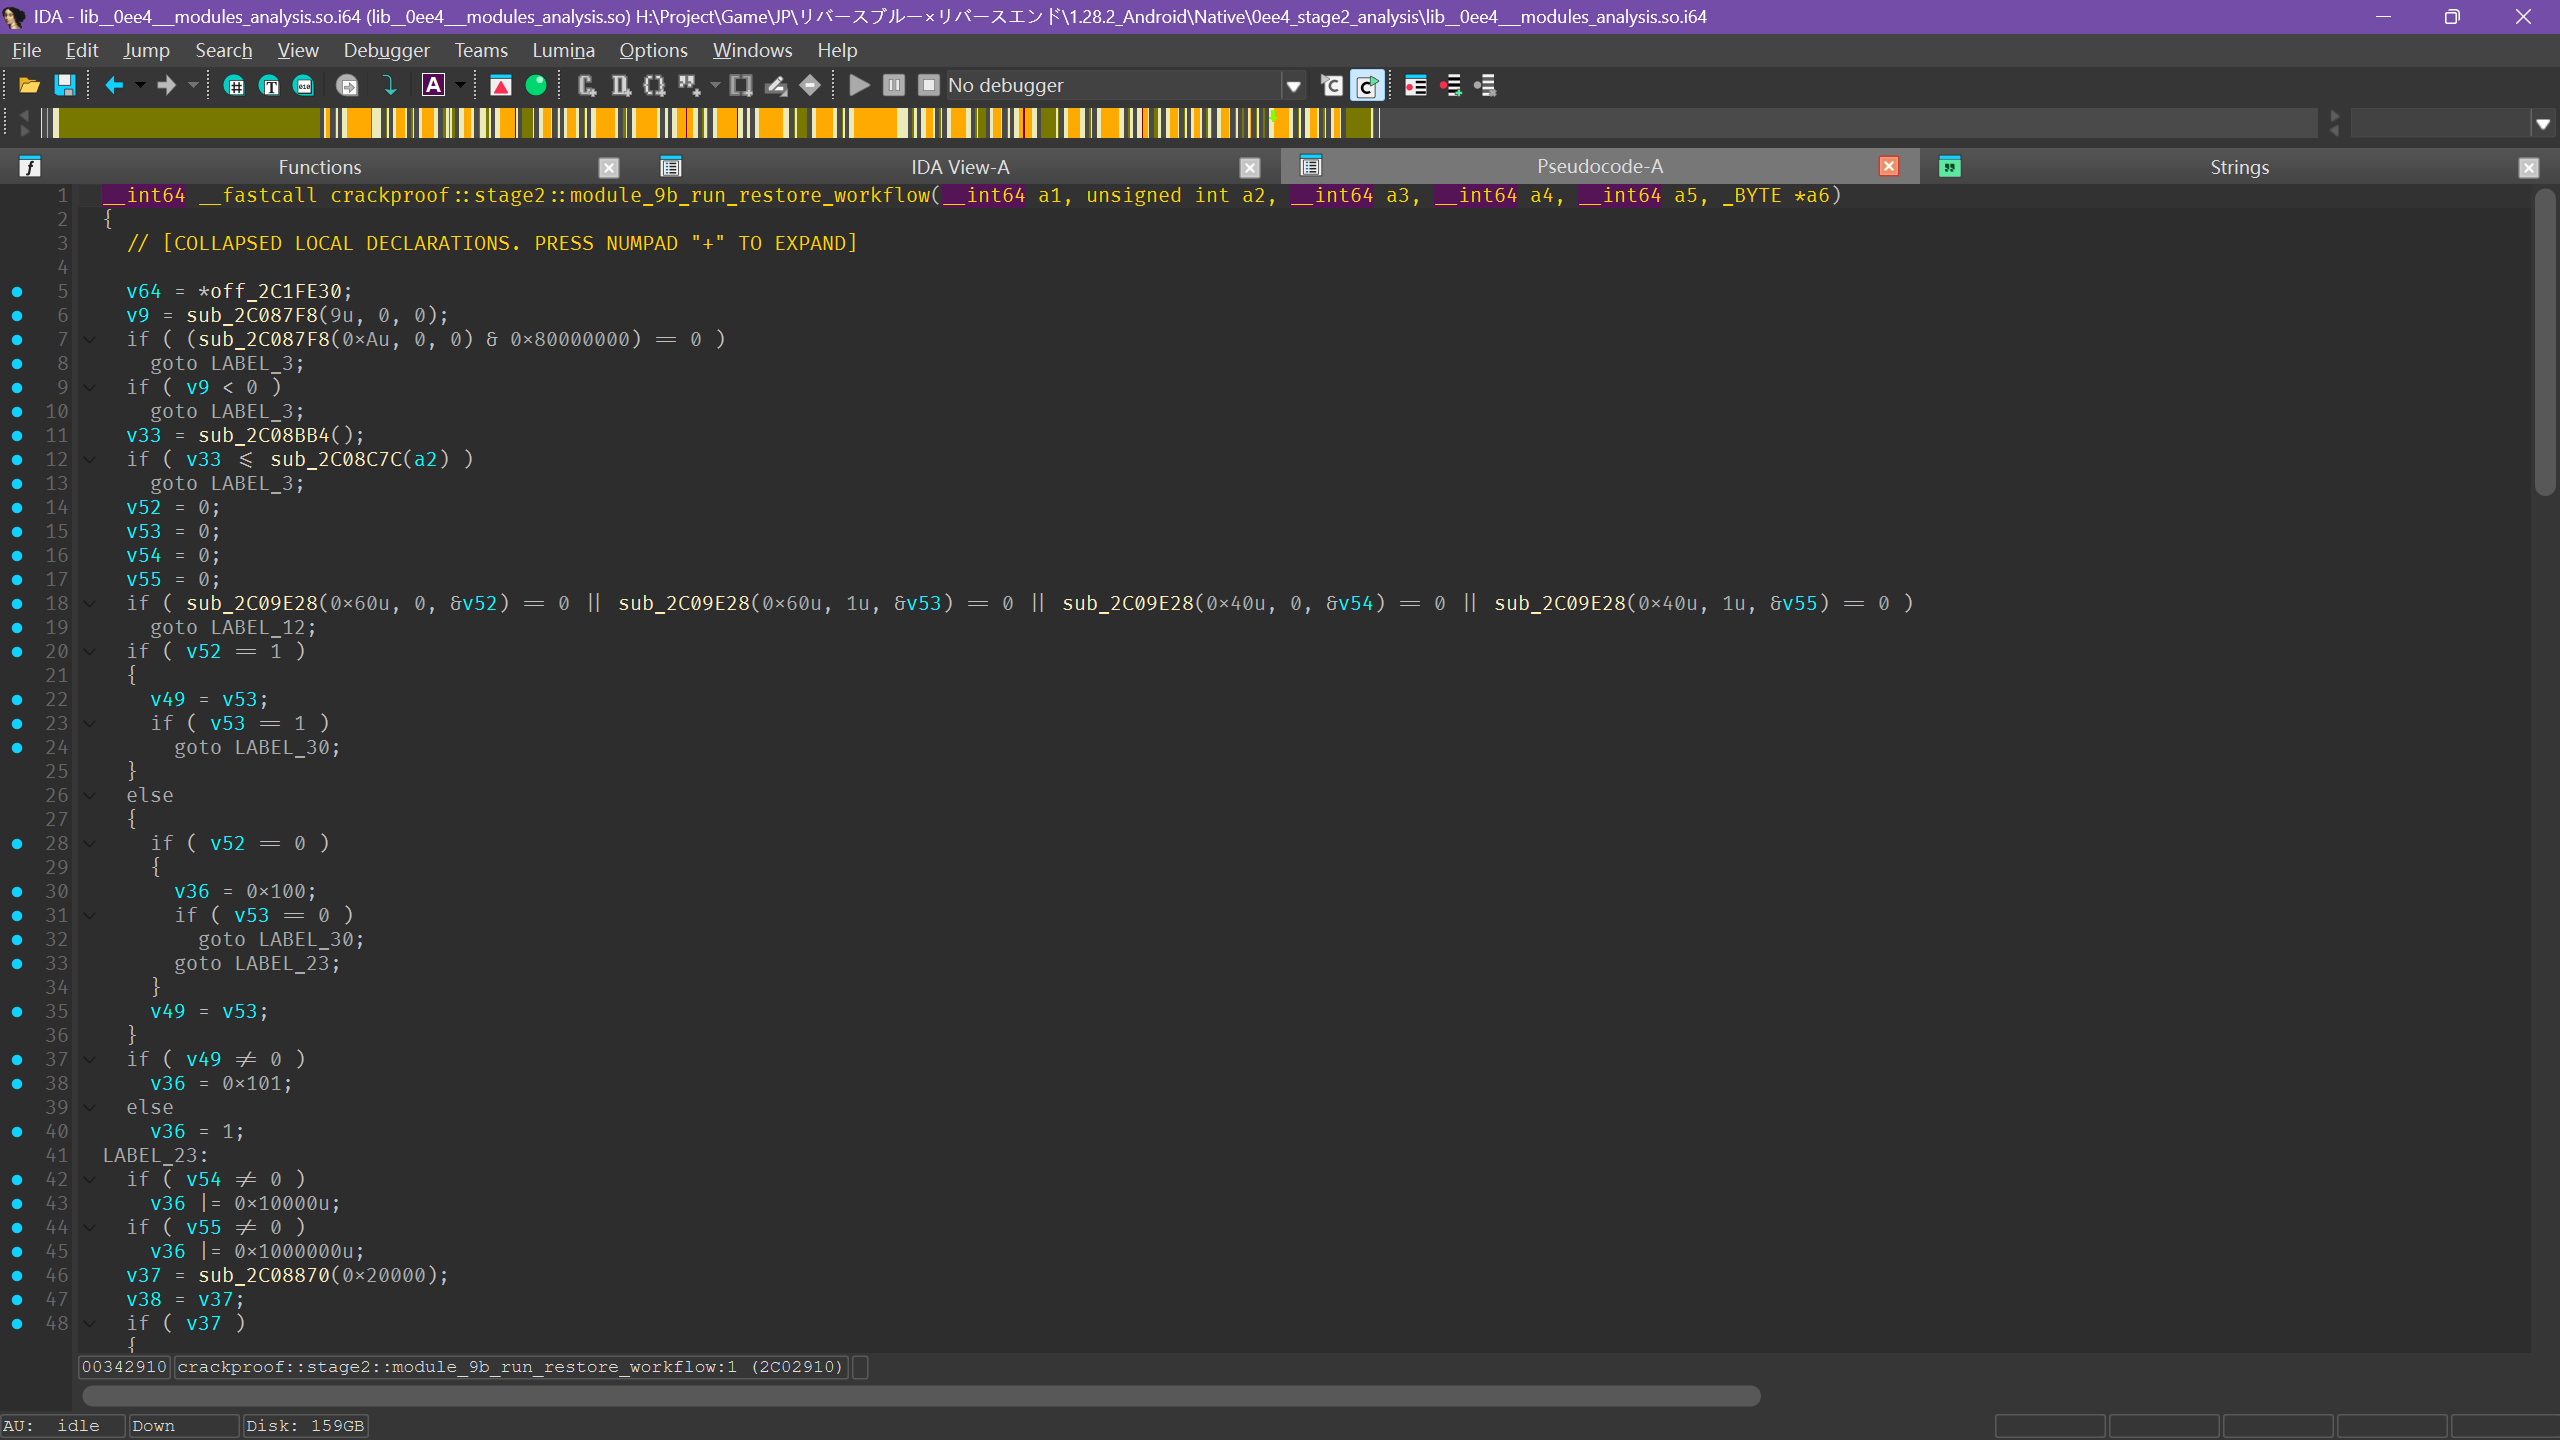Screen dimensions: 2560x1440
Task: Start the debugger process with play
Action: (x=859, y=86)
